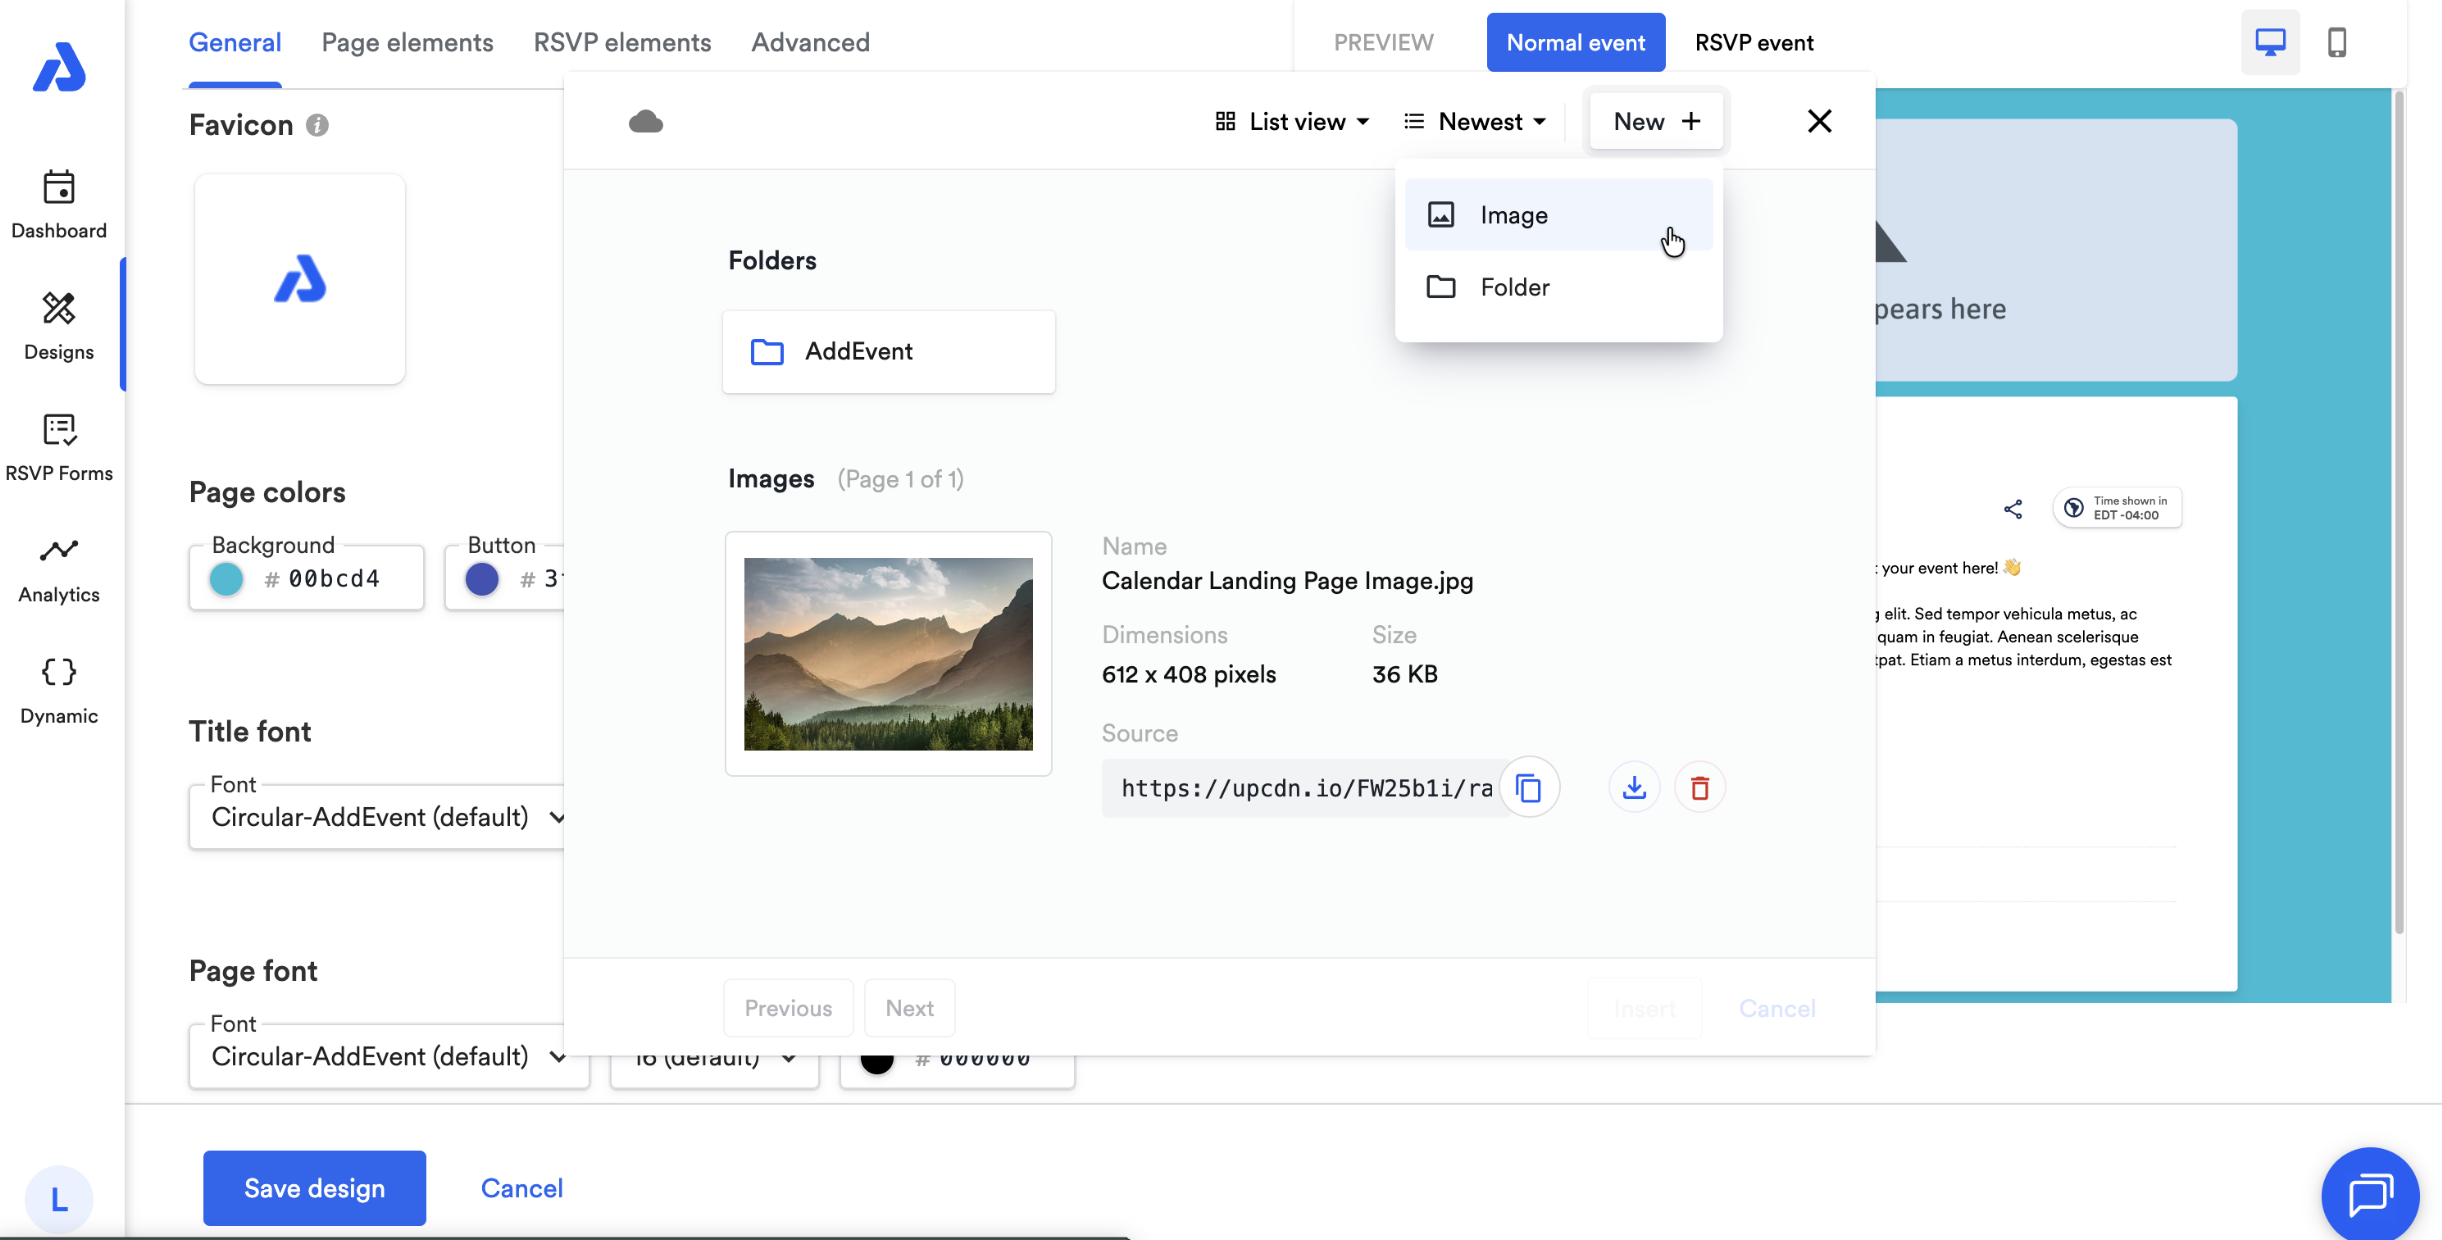The width and height of the screenshot is (2442, 1240).
Task: Expand the List view dropdown
Action: [1293, 122]
